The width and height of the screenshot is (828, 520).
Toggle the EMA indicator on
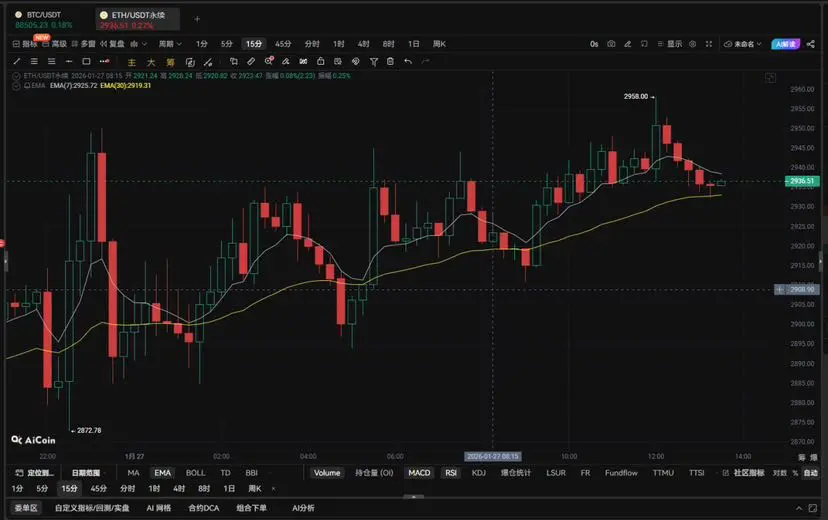[163, 472]
